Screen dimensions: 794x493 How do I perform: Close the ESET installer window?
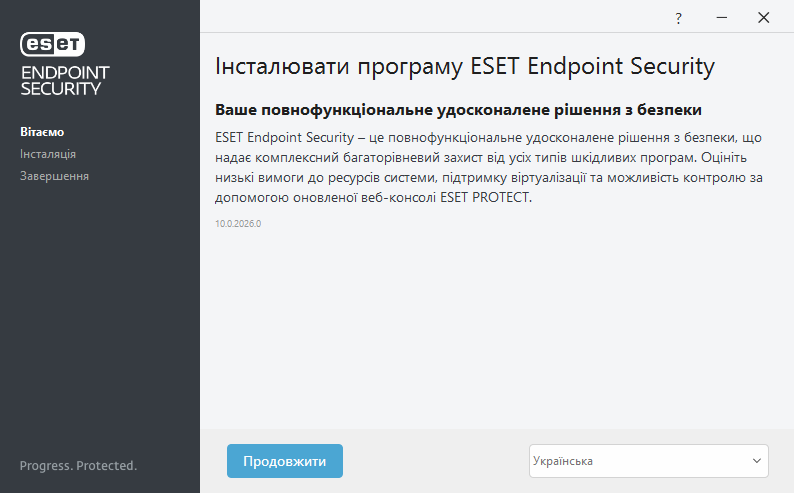click(x=764, y=18)
